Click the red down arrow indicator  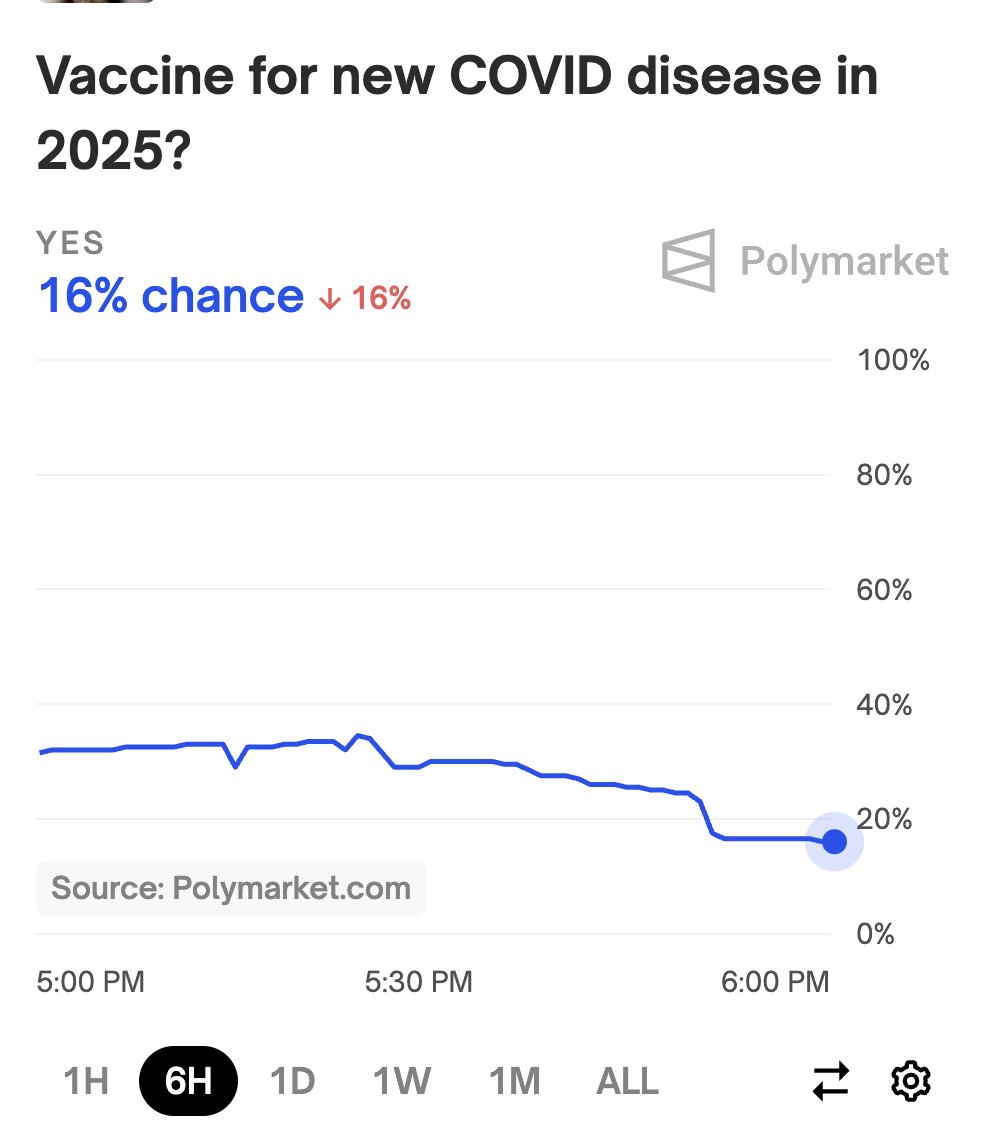coord(330,298)
